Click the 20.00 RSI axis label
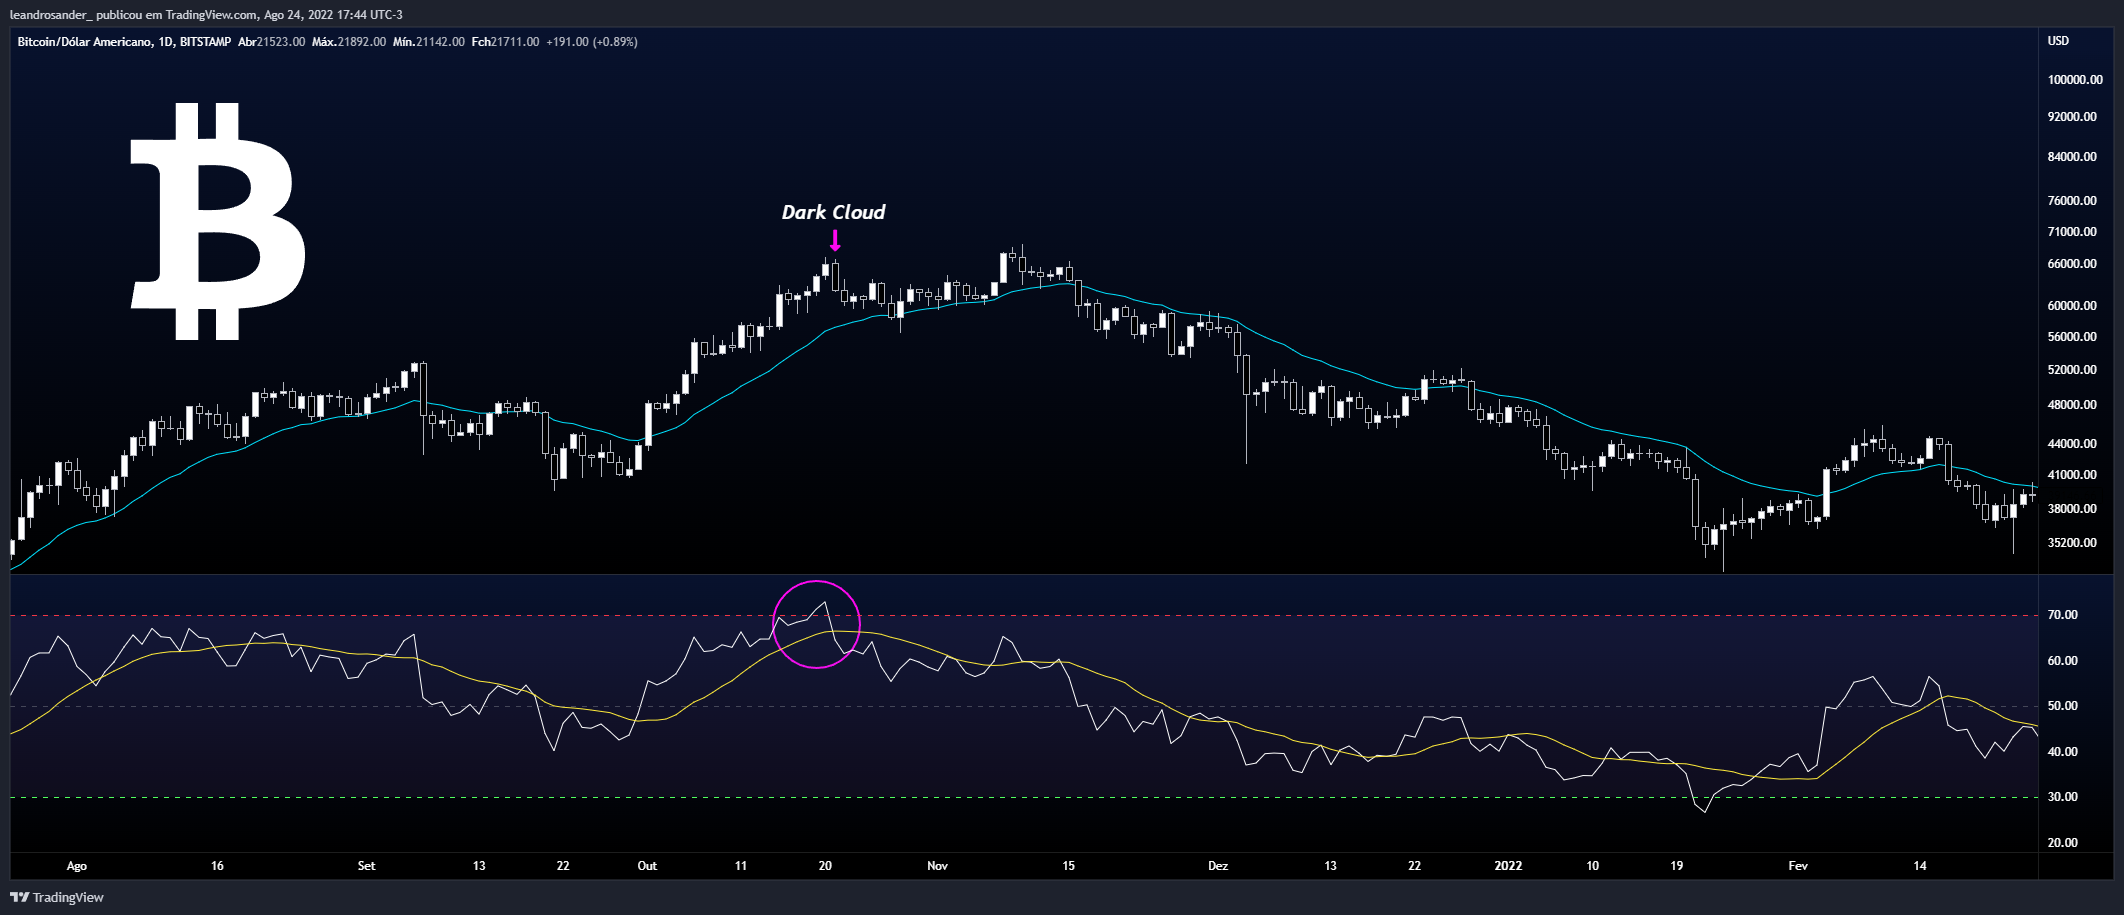 [2062, 843]
